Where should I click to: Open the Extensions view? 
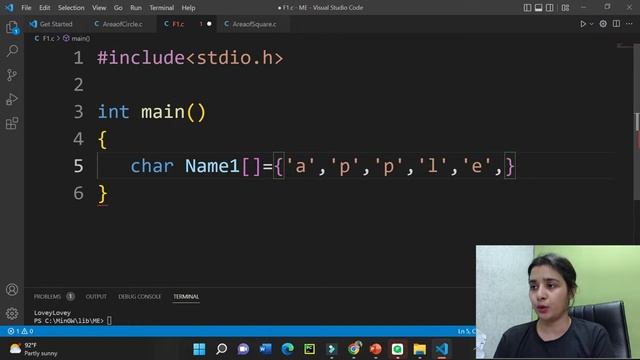tap(12, 123)
